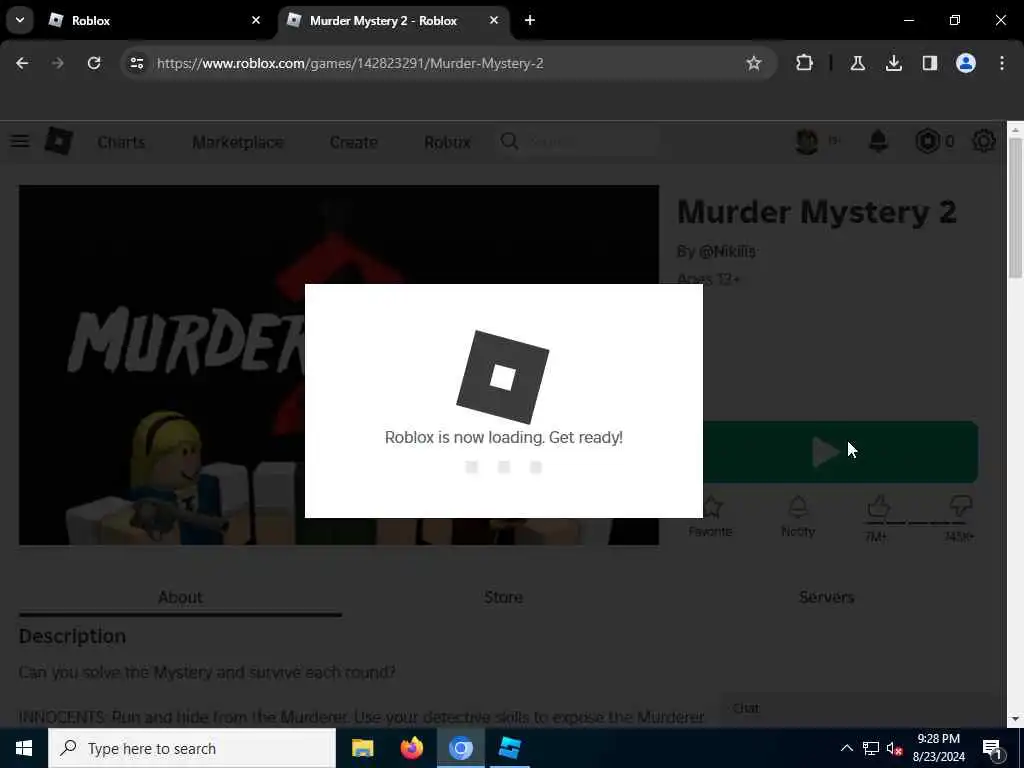Like the game with thumbs up

(x=878, y=507)
